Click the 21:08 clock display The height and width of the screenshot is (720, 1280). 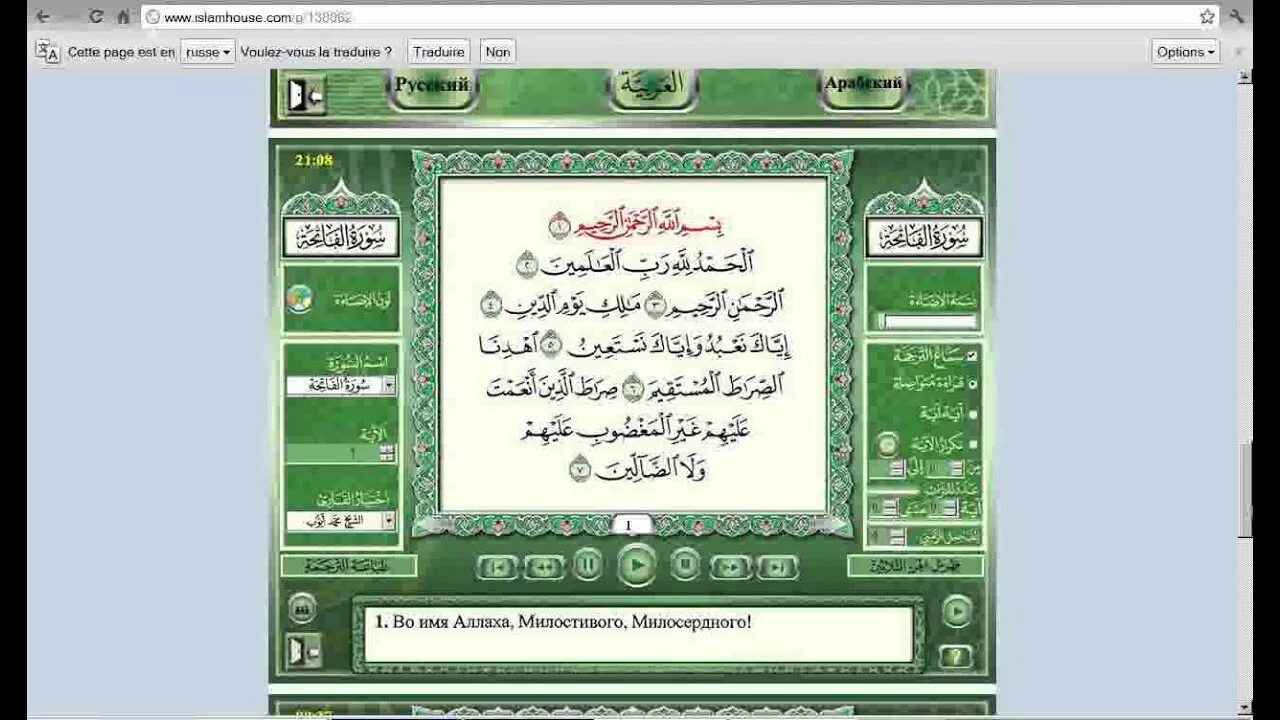pyautogui.click(x=314, y=160)
